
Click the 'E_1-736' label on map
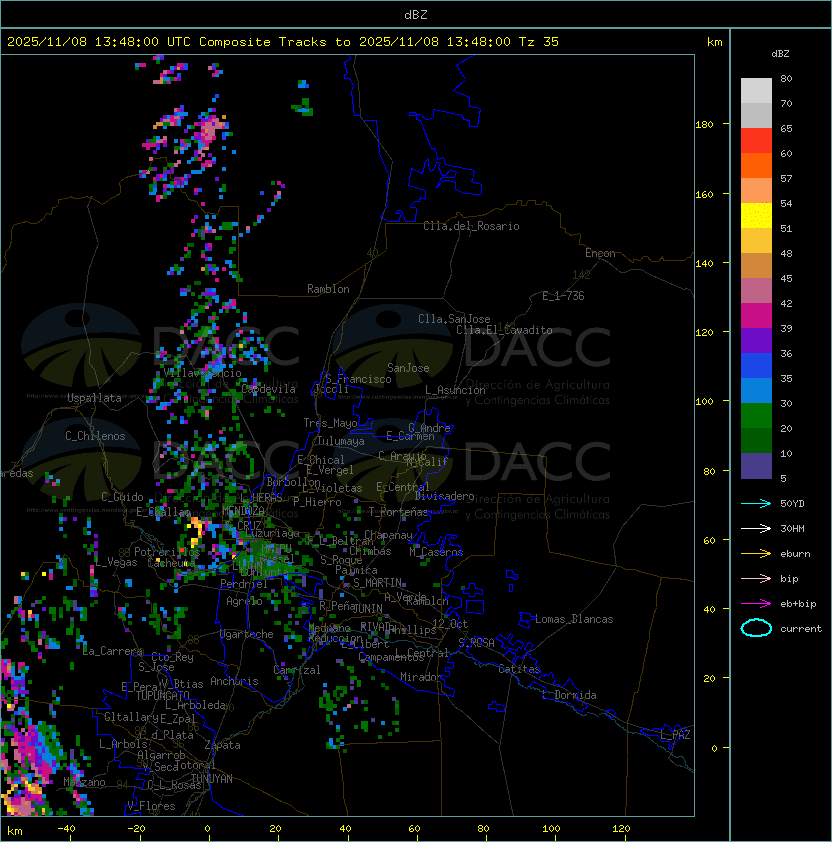(563, 296)
